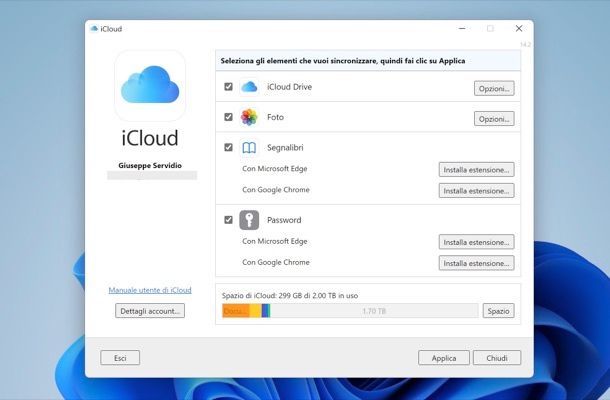Click the Esci button
This screenshot has height=400, width=610.
[x=120, y=358]
